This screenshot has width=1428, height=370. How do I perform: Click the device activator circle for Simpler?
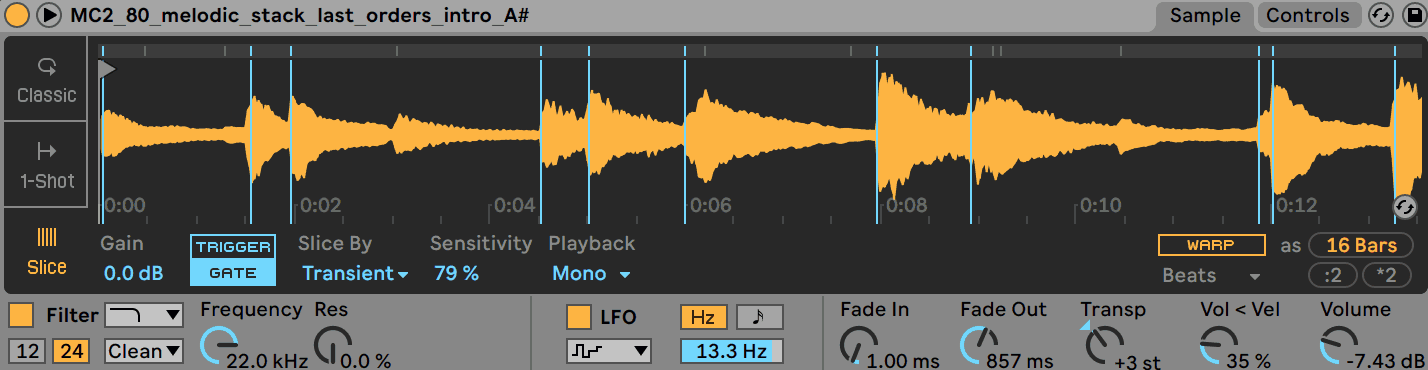click(17, 15)
